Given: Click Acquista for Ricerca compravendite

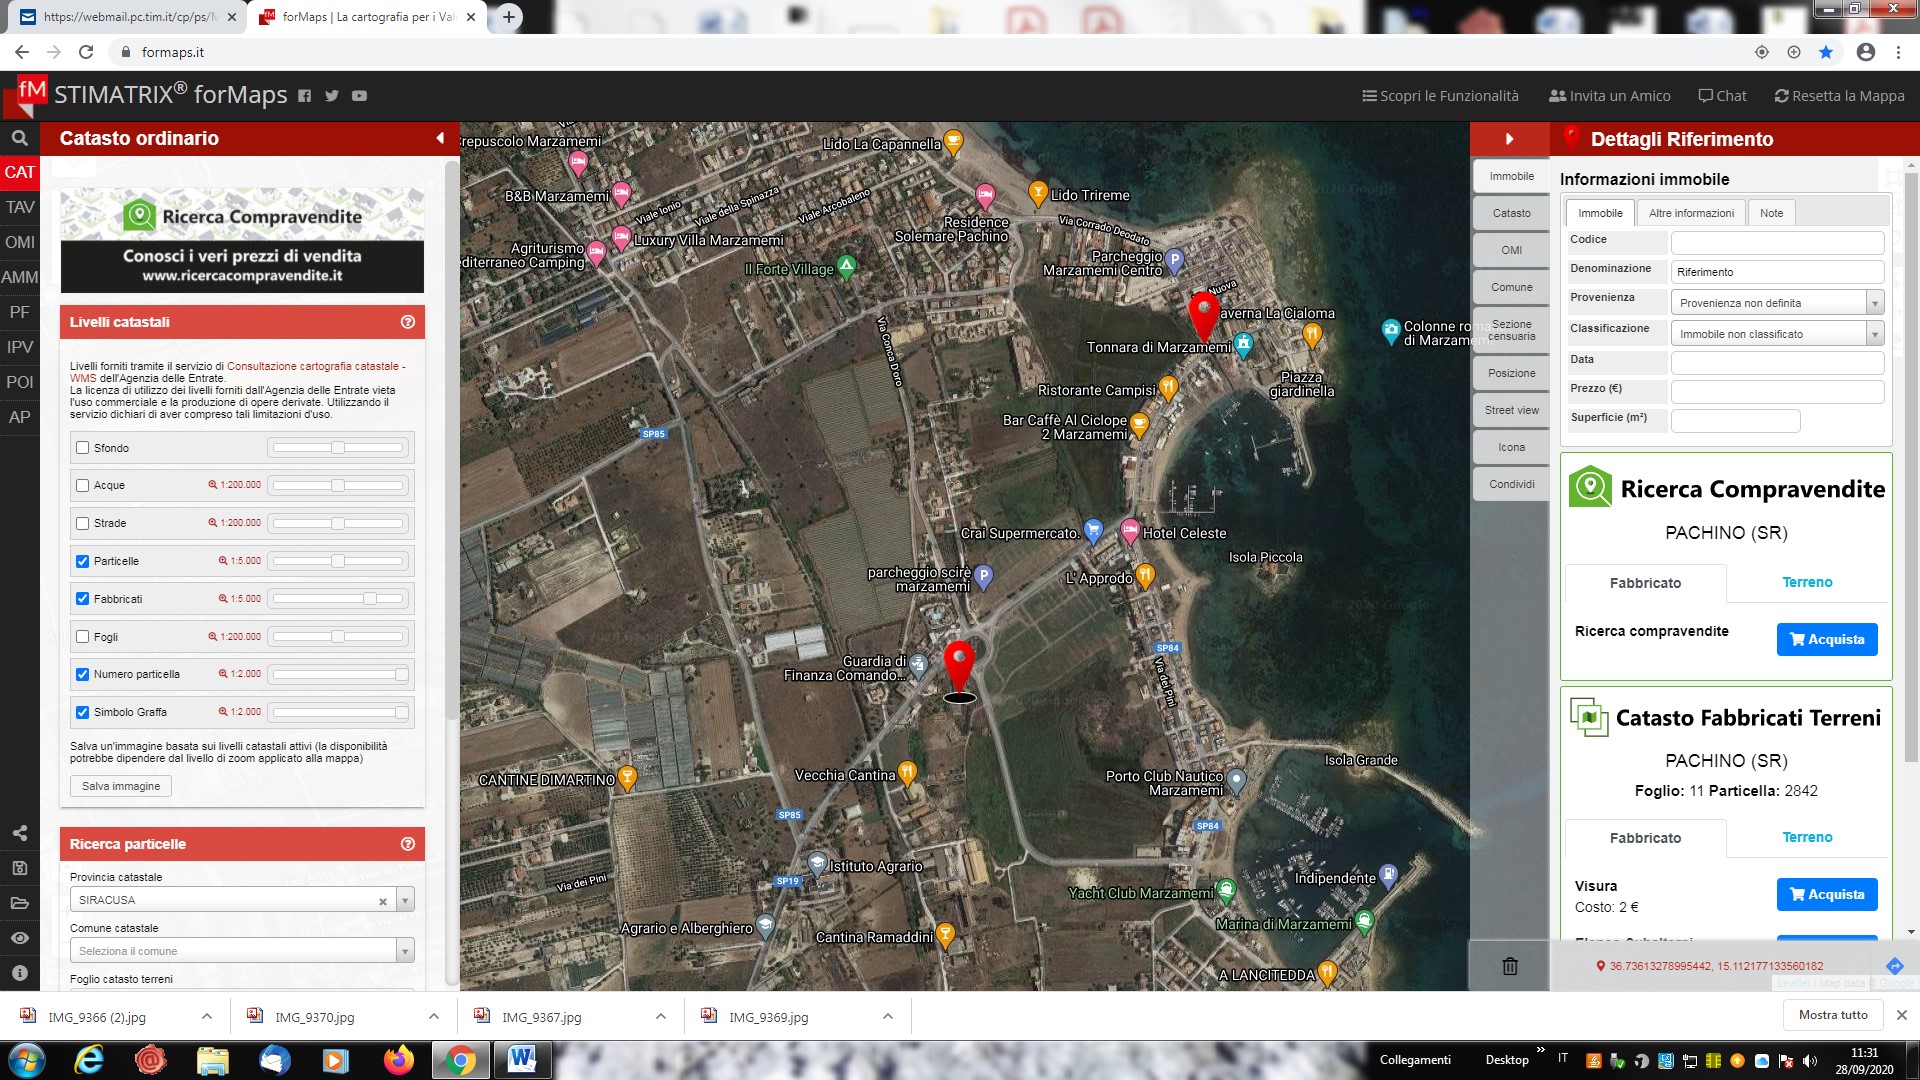Looking at the screenshot, I should click(1826, 639).
